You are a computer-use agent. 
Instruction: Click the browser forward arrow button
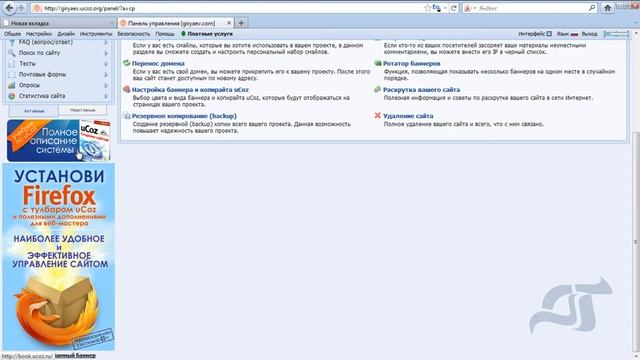click(22, 8)
